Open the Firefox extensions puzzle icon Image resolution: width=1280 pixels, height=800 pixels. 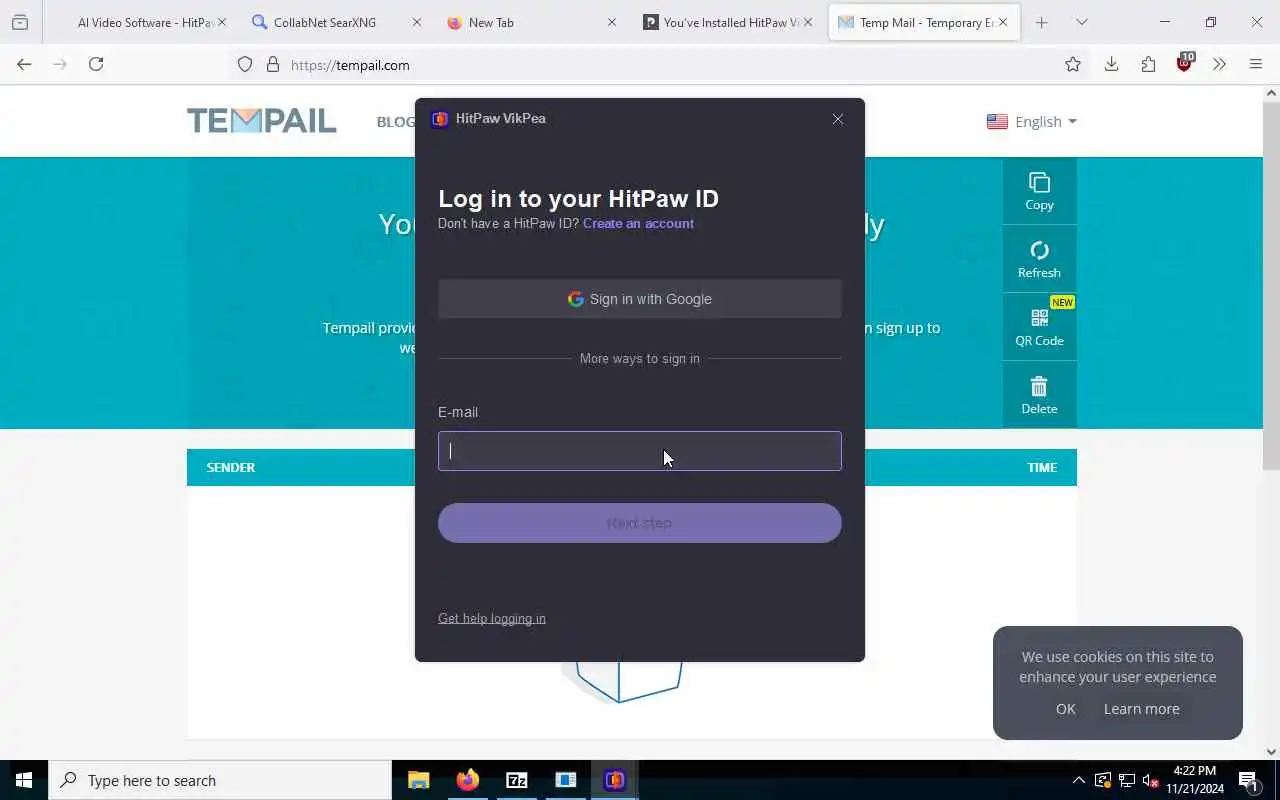click(x=1148, y=64)
